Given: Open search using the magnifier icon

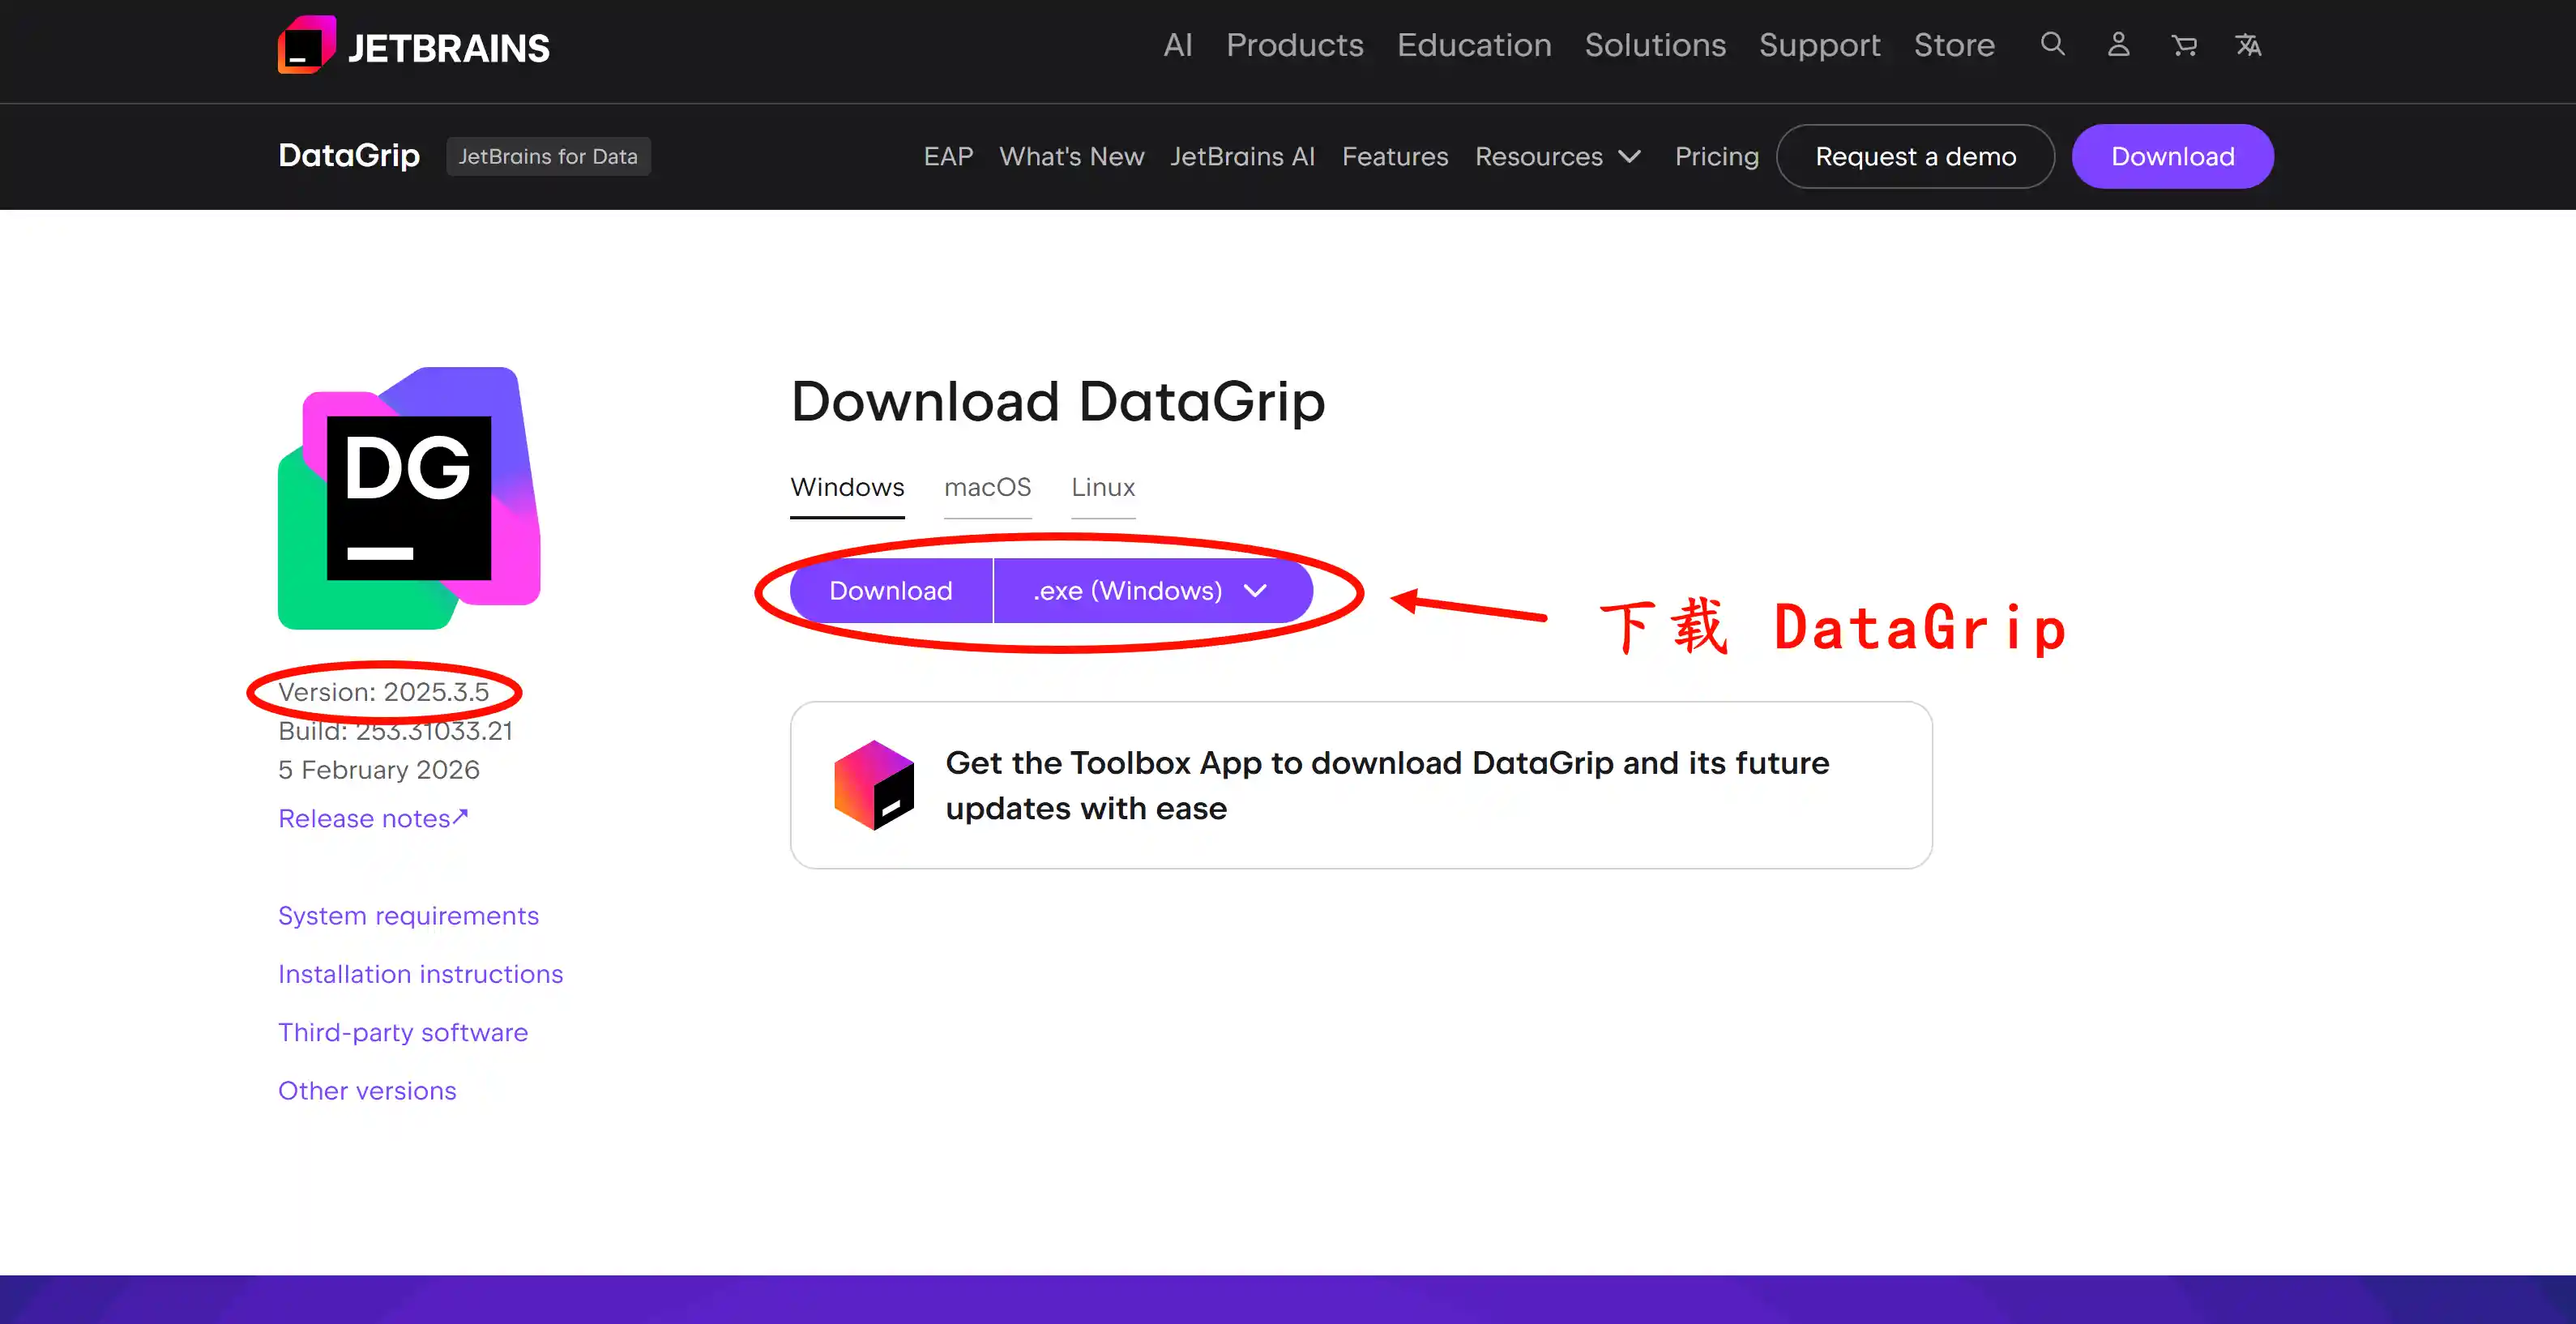Looking at the screenshot, I should 2052,45.
